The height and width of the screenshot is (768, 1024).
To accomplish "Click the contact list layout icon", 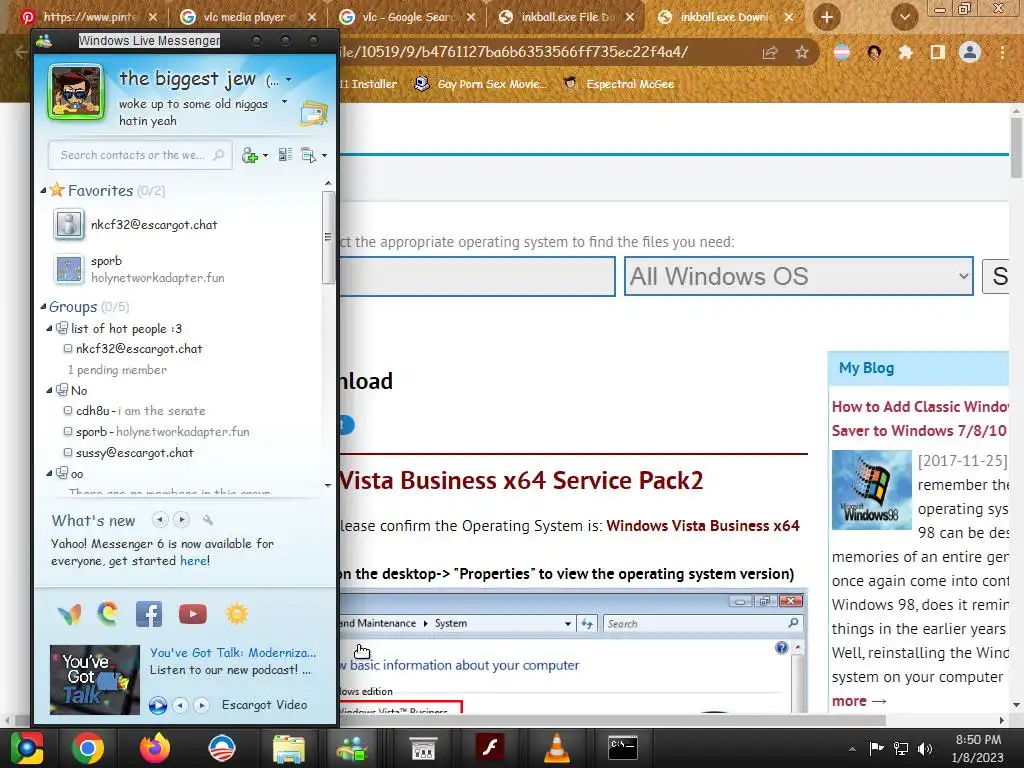I will coord(285,155).
